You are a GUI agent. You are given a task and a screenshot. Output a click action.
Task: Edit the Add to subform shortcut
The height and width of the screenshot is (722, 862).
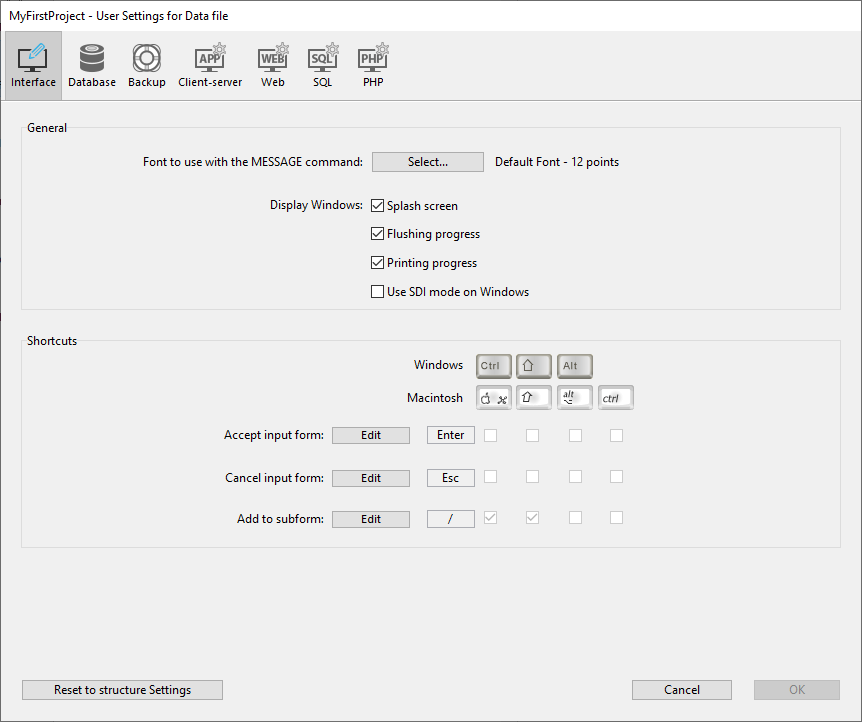pos(371,519)
